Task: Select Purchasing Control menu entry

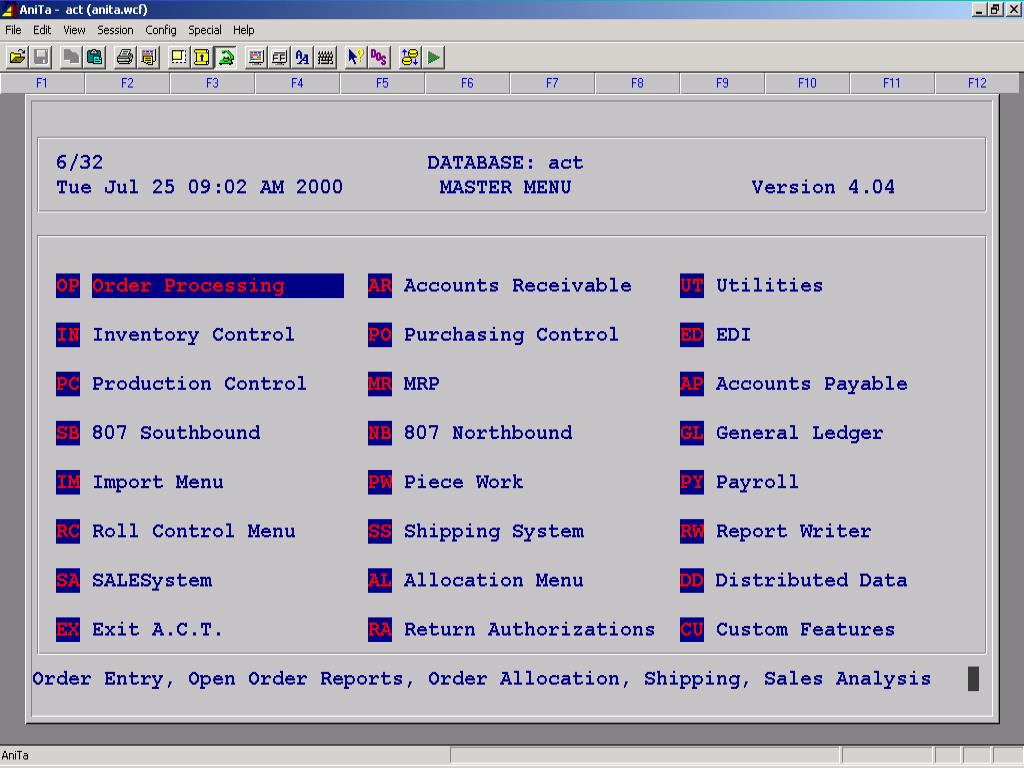Action: (x=493, y=335)
